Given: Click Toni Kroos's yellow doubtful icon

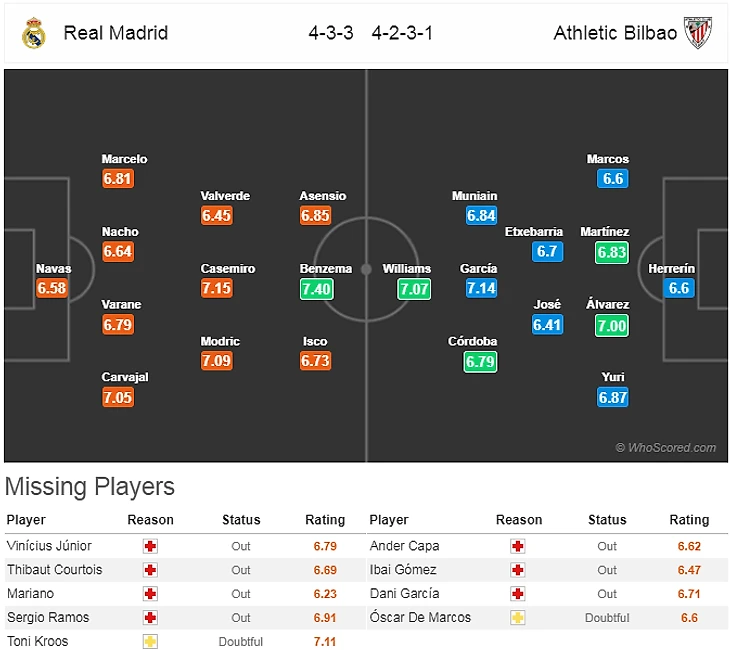Looking at the screenshot, I should coord(150,641).
